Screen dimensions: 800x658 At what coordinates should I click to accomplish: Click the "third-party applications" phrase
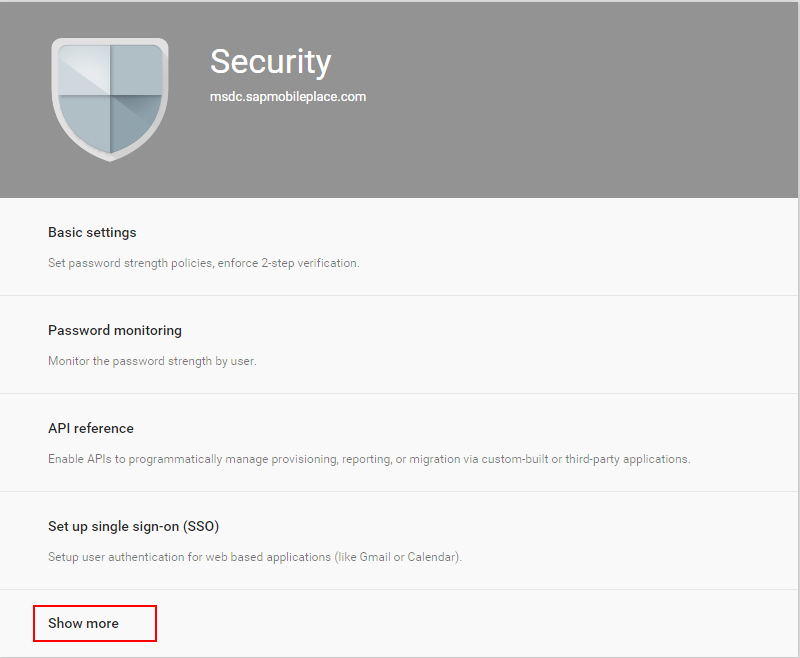627,459
